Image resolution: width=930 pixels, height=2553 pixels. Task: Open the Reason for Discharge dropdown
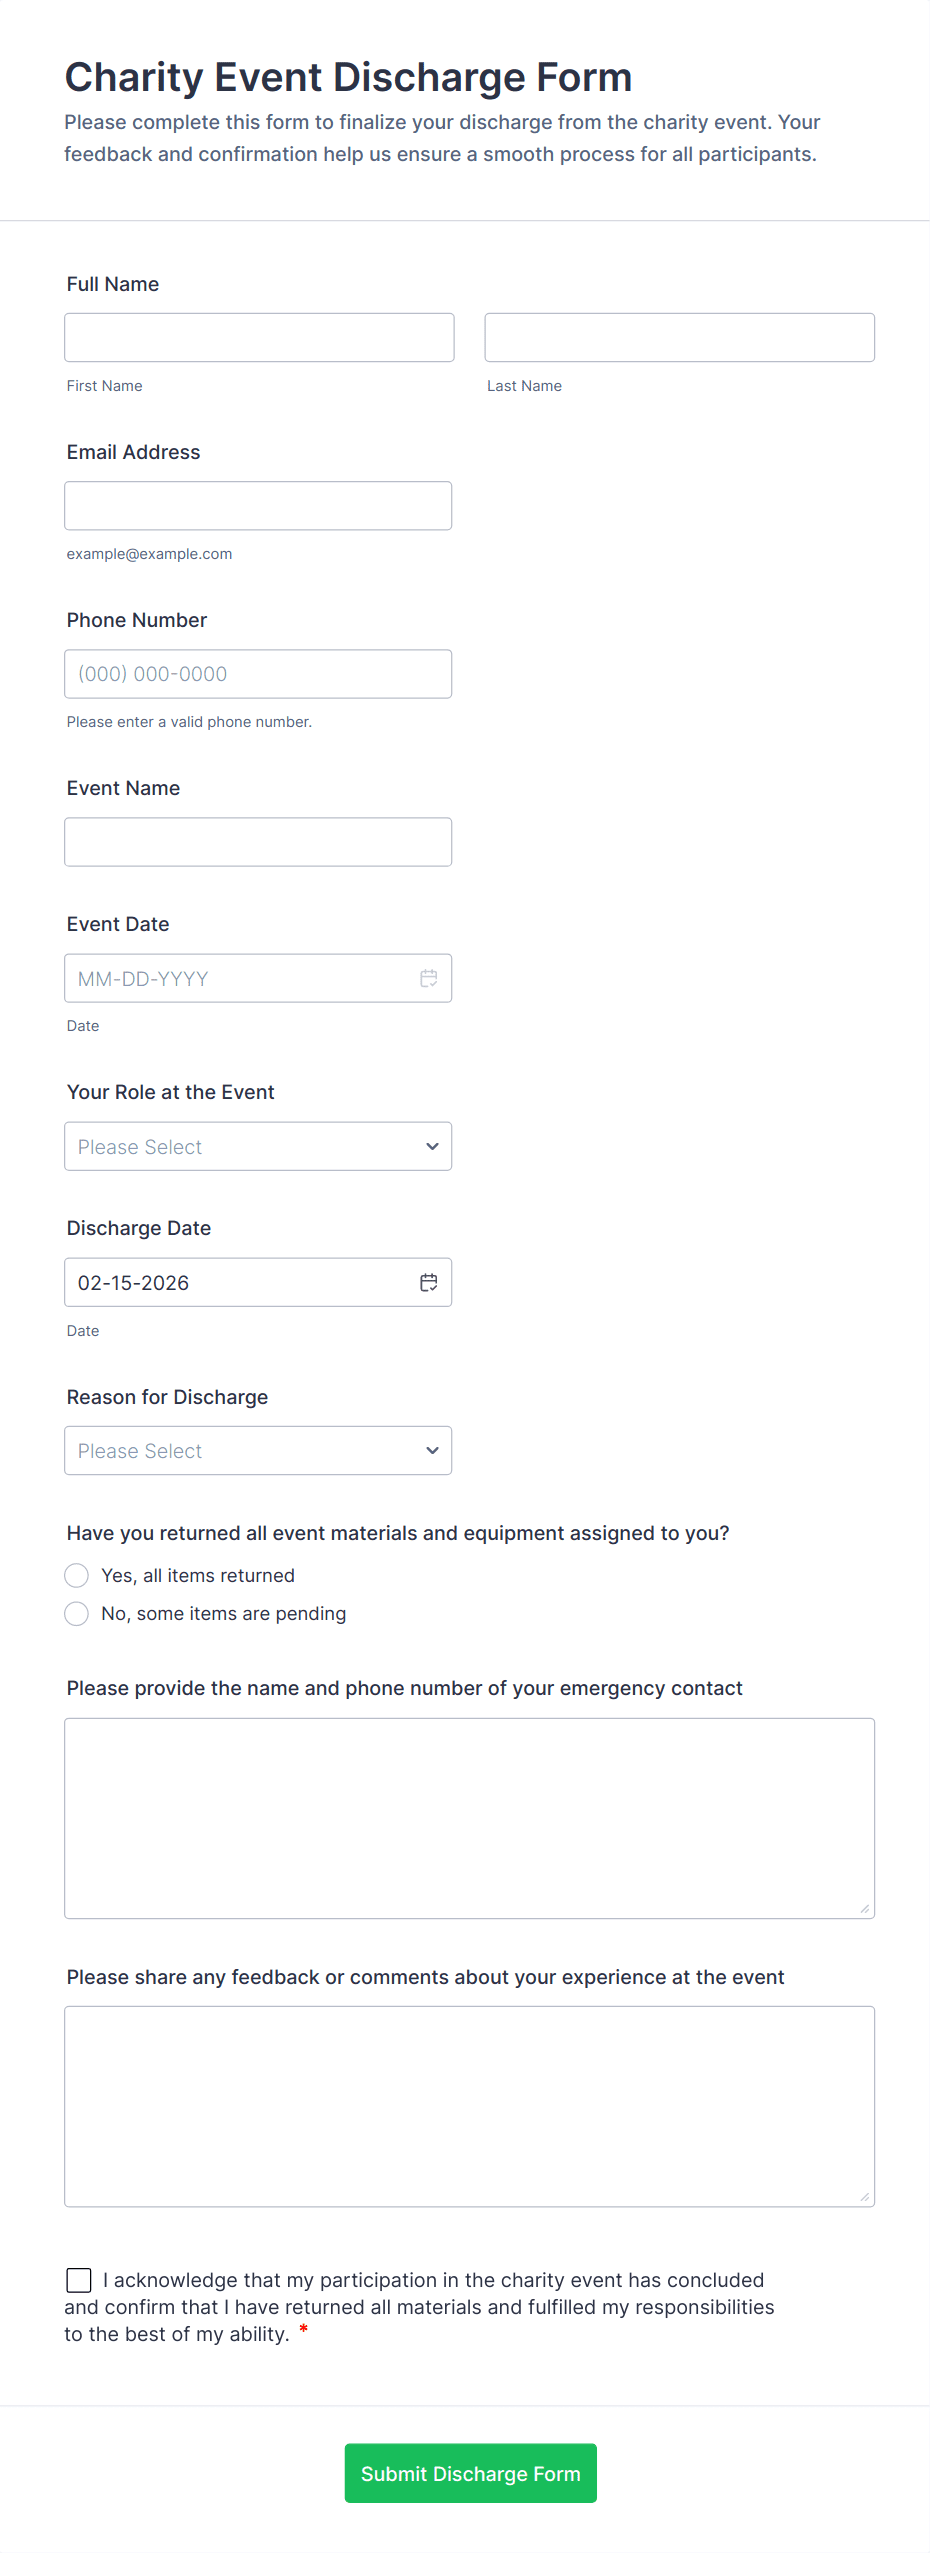[x=258, y=1450]
